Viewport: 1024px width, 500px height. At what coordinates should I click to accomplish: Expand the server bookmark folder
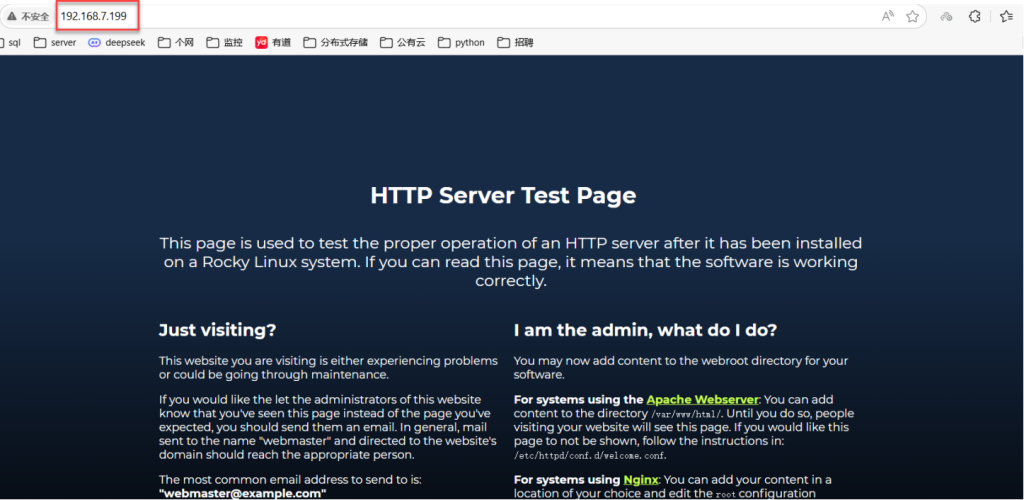54,43
